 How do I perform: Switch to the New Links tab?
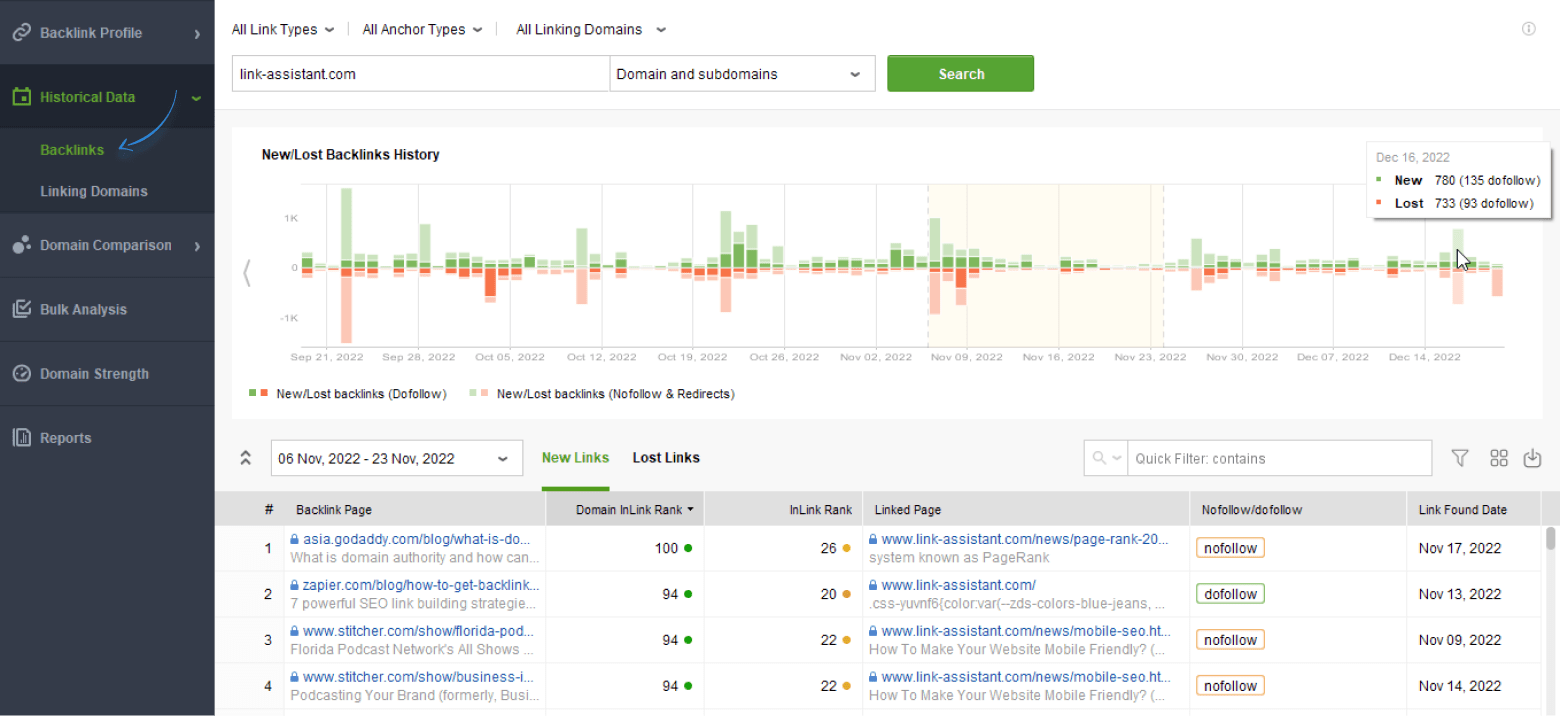click(575, 457)
